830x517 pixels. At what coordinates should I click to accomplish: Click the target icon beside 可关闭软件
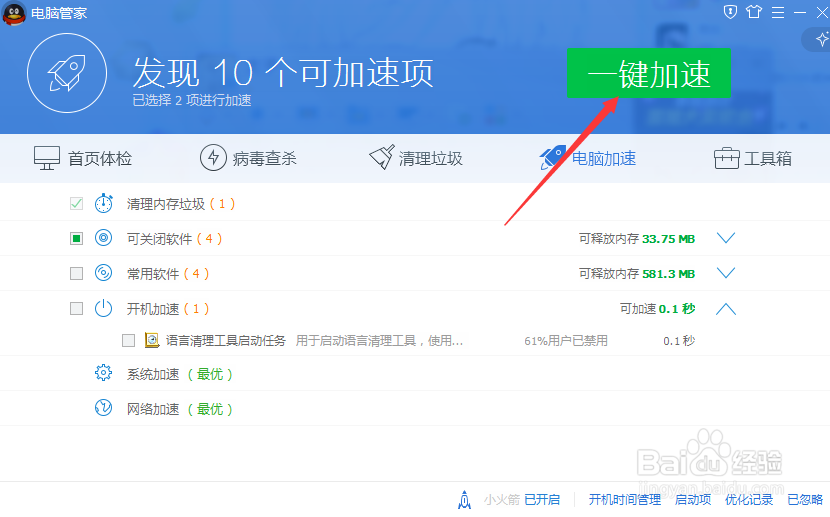coord(103,238)
